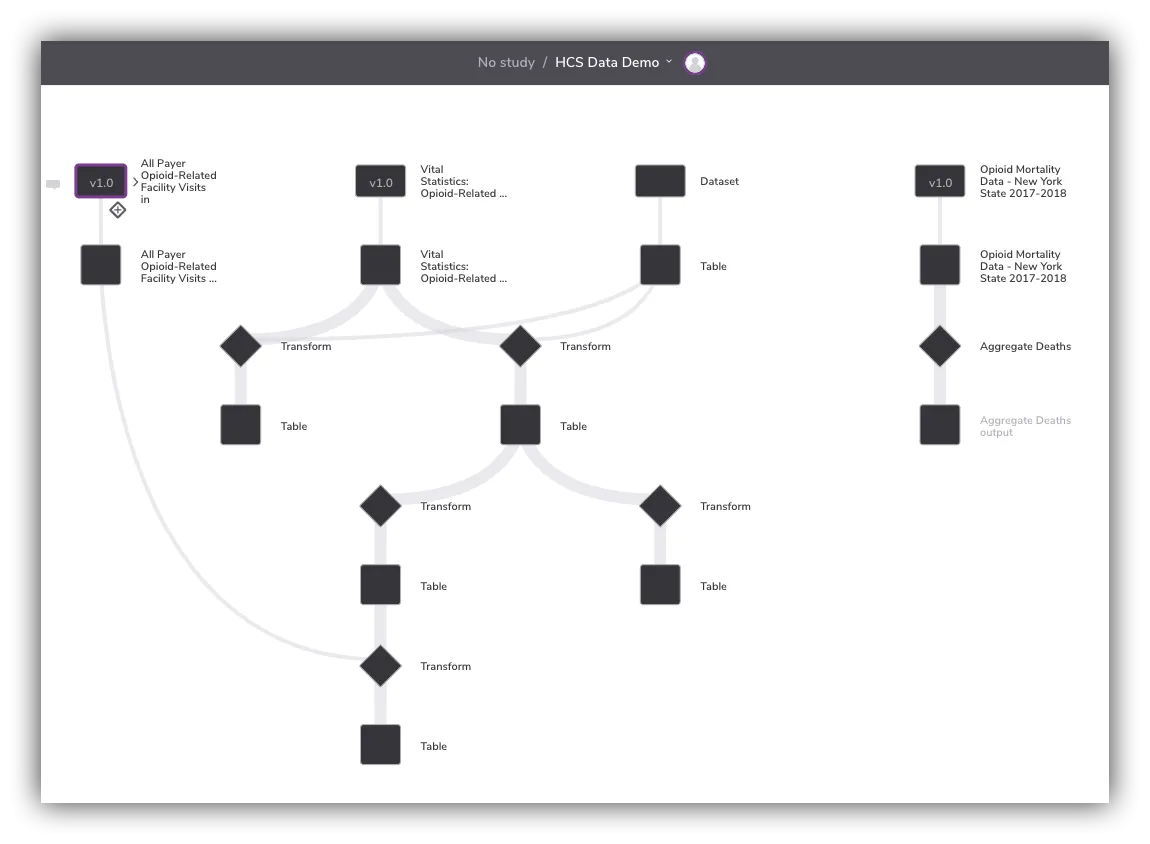Open the HCS Data Demo dropdown
Screen dimensions: 1150x844
pyautogui.click(x=669, y=62)
